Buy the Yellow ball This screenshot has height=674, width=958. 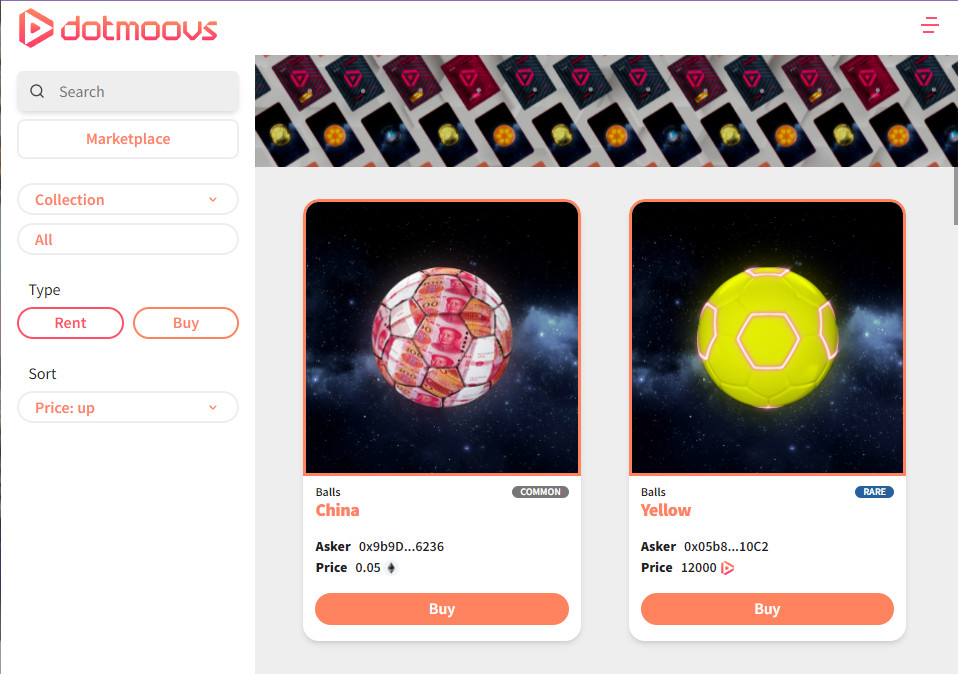coord(767,609)
